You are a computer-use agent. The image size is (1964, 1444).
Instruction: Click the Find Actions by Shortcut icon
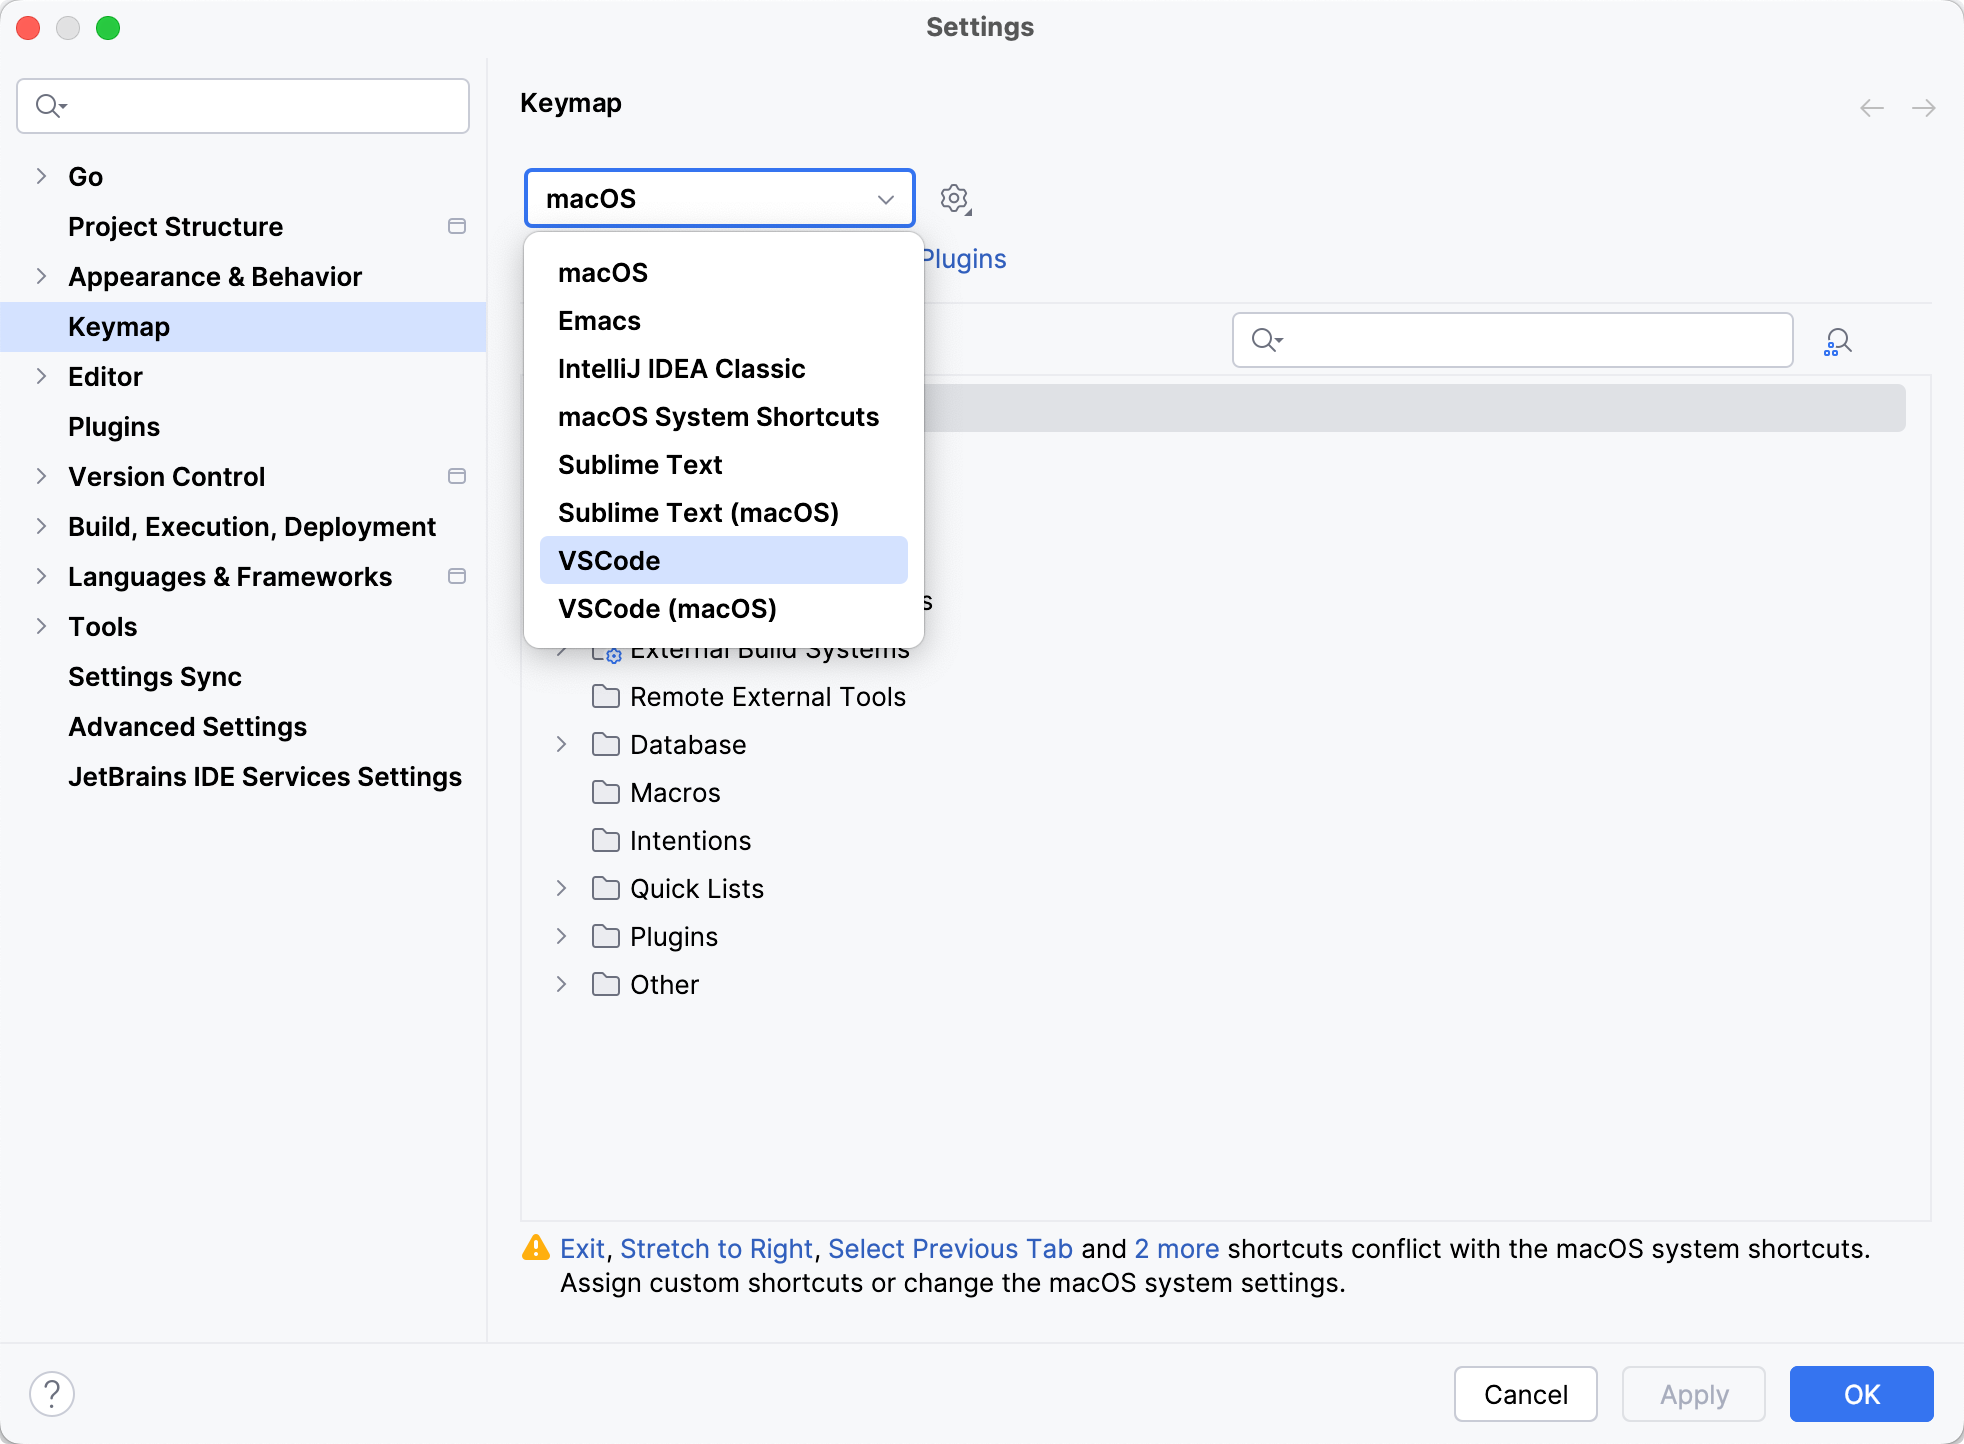(x=1838, y=340)
